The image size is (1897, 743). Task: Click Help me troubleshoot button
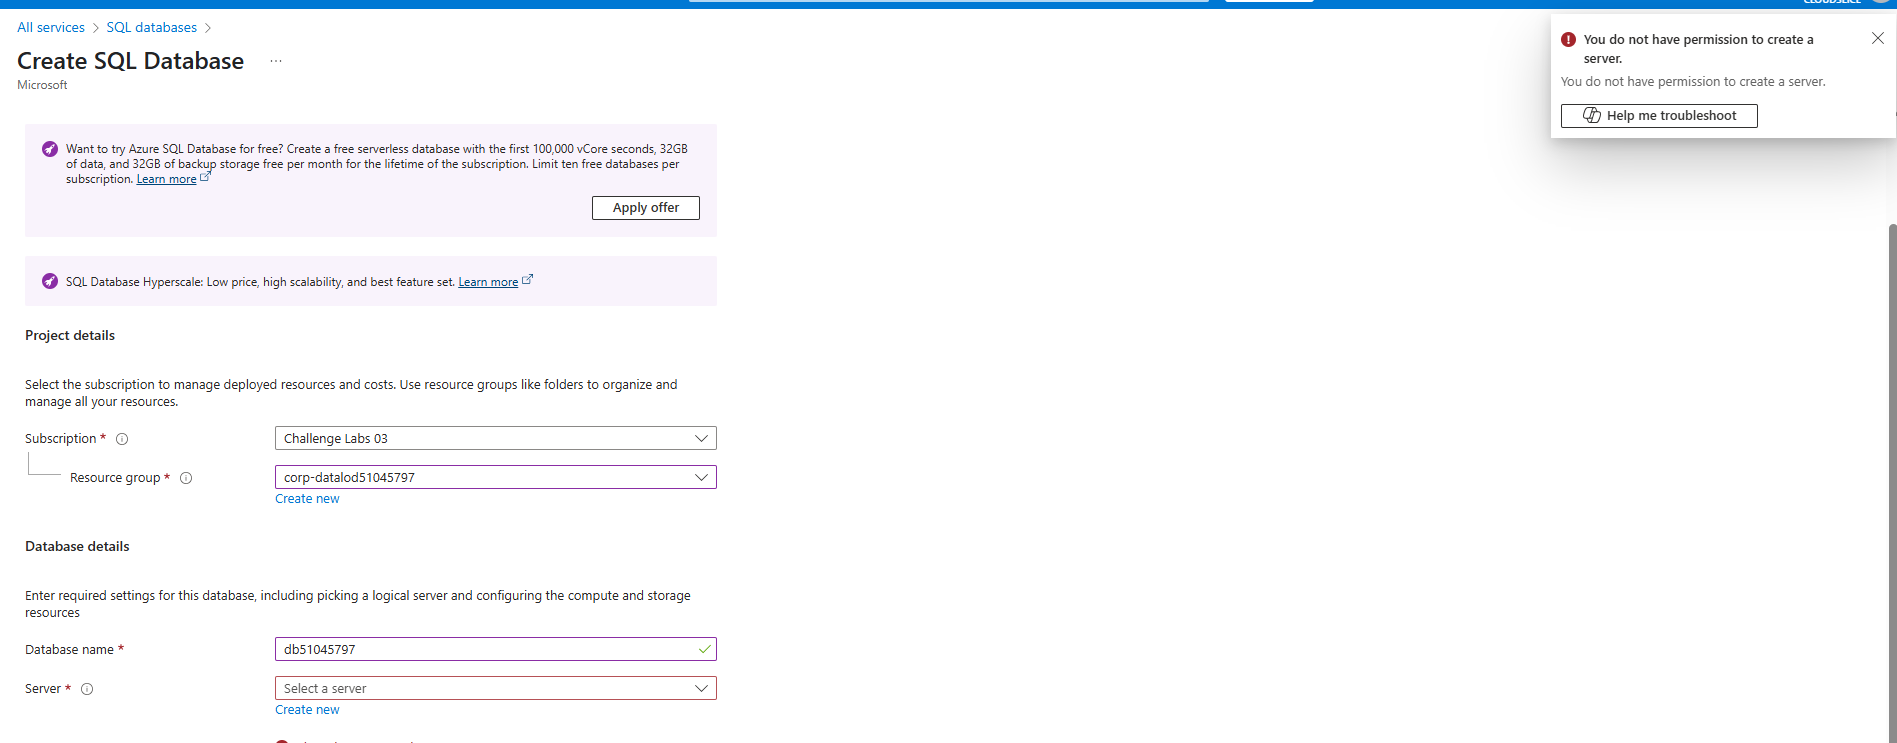1658,116
